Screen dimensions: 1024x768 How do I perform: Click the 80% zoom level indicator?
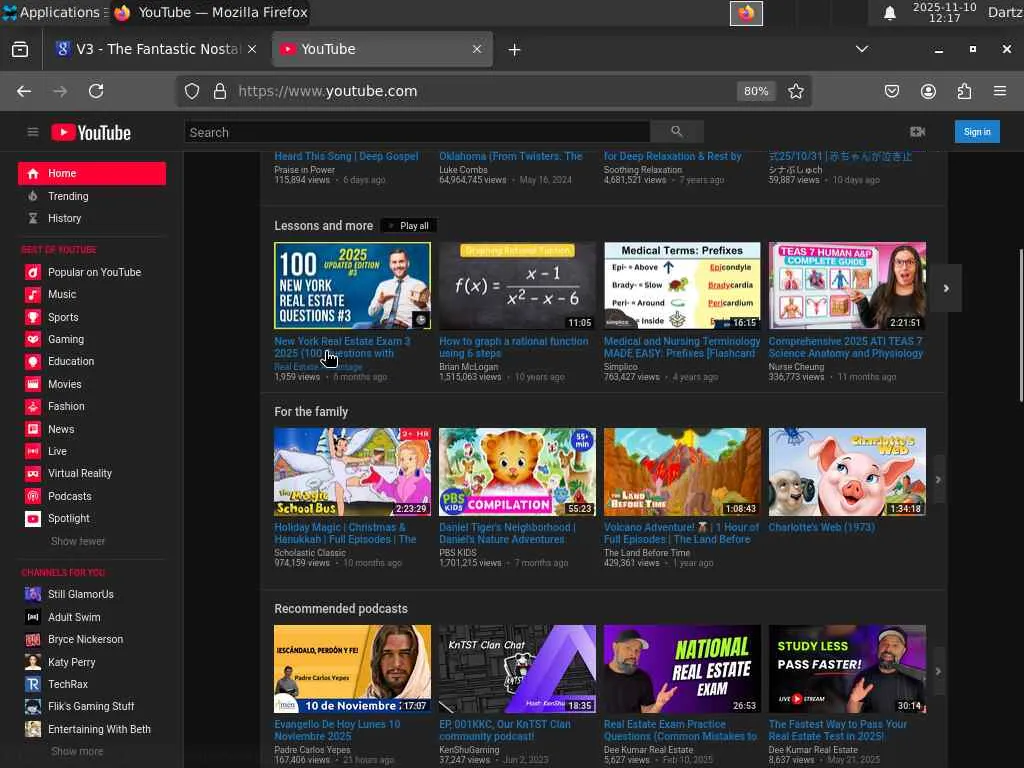pyautogui.click(x=756, y=91)
